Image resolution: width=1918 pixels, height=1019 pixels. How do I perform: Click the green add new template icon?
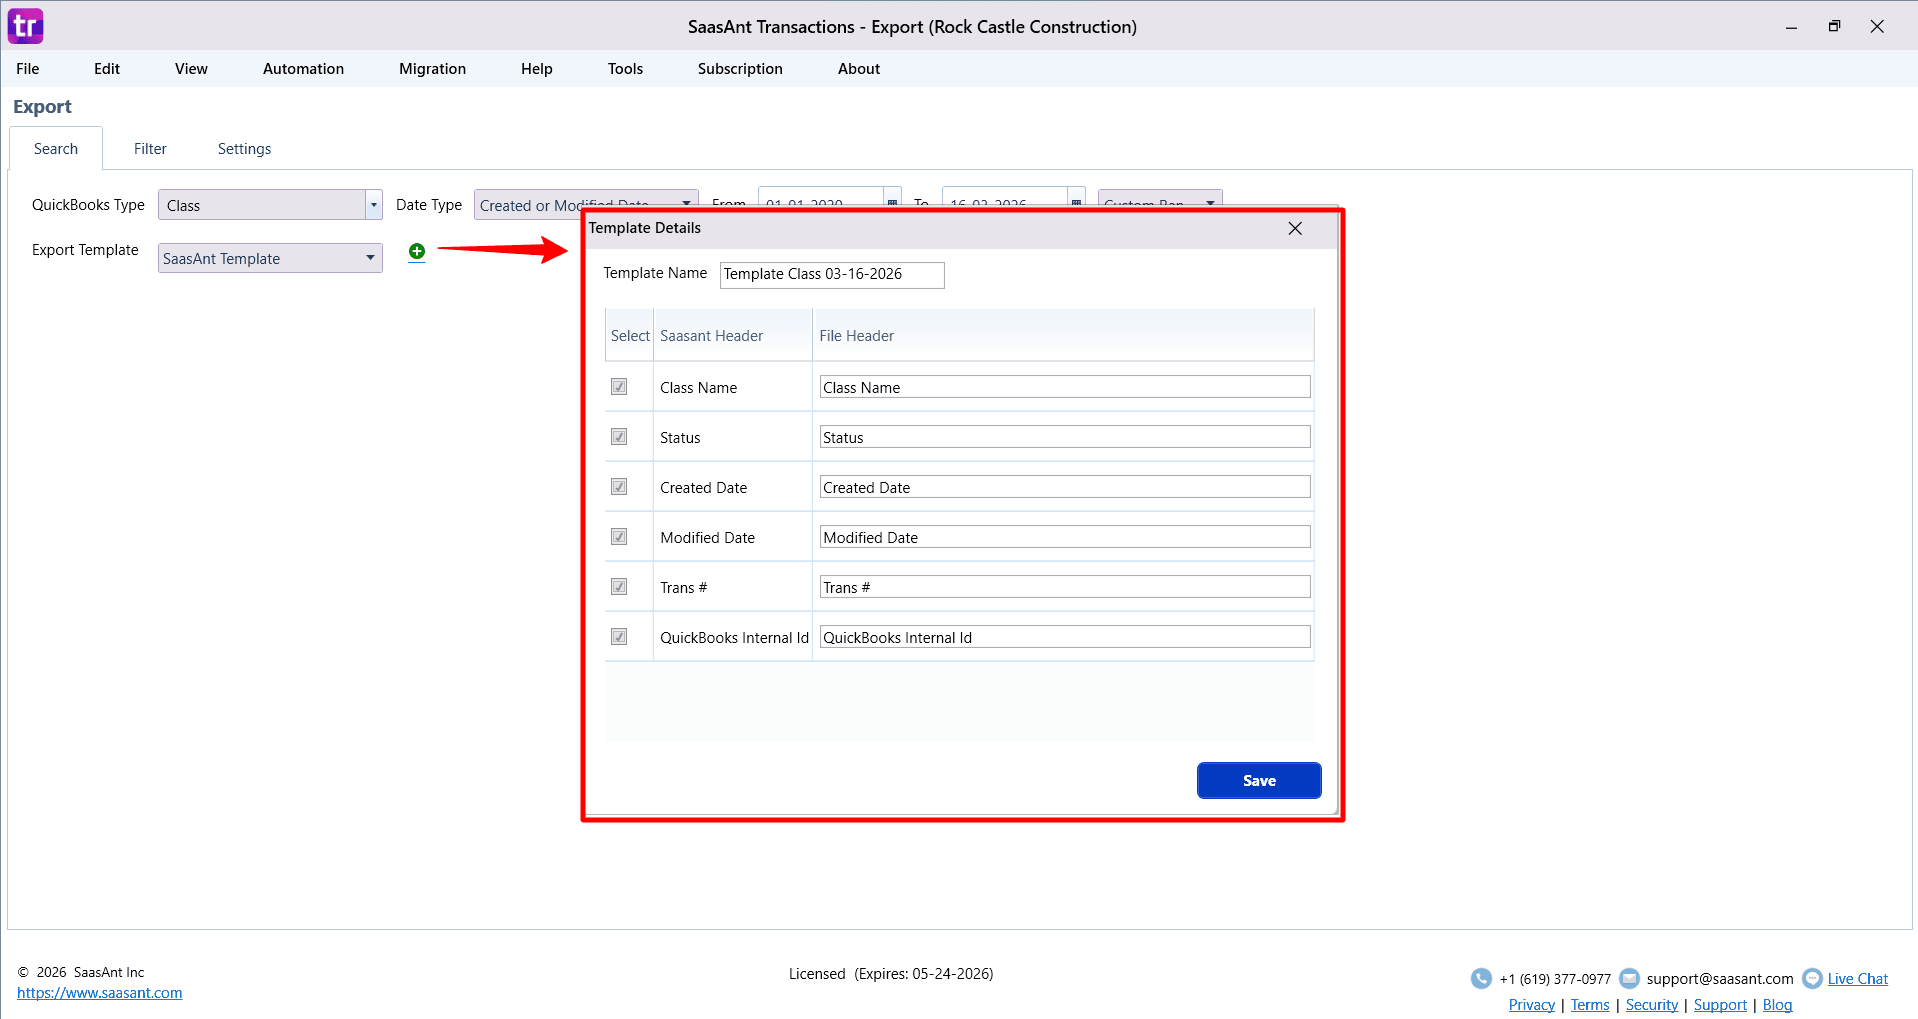coord(417,251)
